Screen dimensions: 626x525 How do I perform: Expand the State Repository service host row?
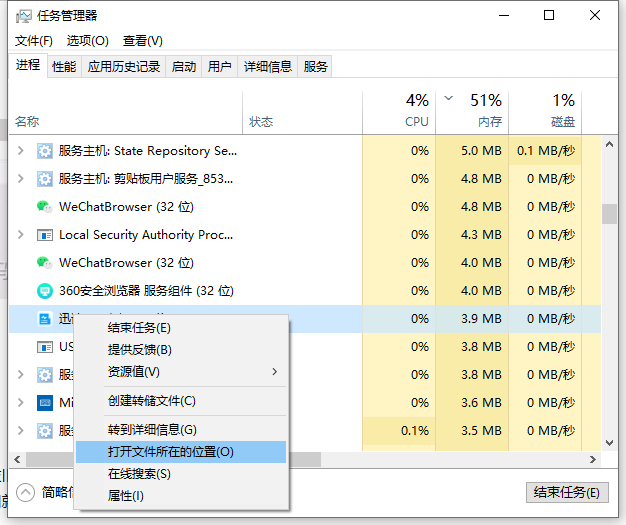[21, 151]
